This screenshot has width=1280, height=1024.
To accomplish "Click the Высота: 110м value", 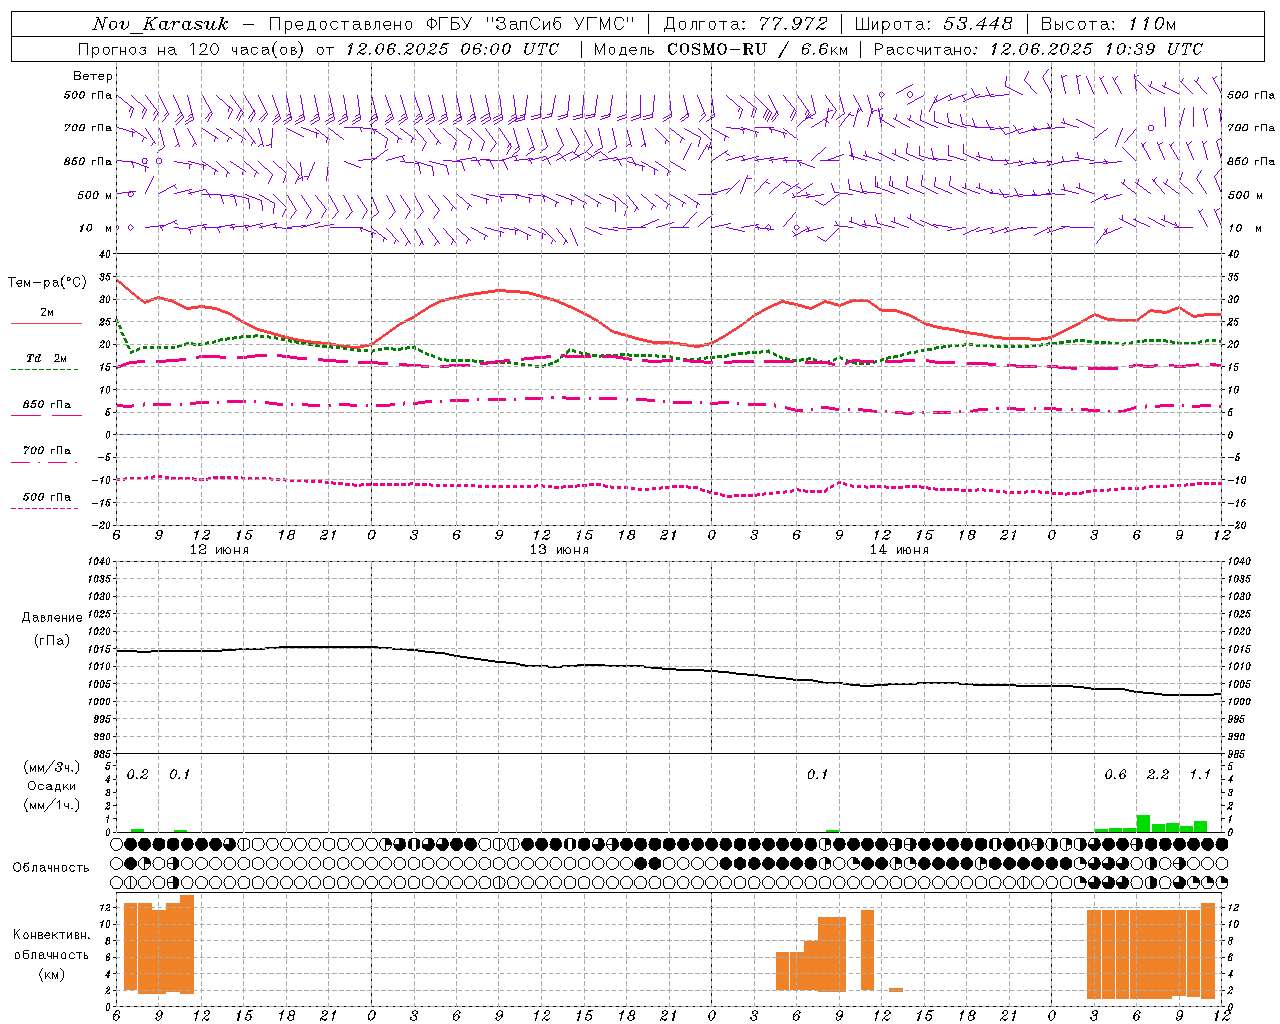I will pyautogui.click(x=1109, y=24).
